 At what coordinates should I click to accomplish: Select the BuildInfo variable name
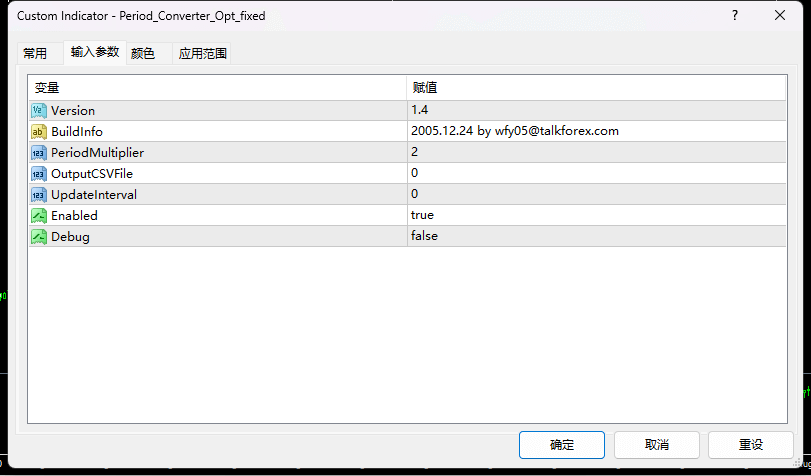[77, 132]
